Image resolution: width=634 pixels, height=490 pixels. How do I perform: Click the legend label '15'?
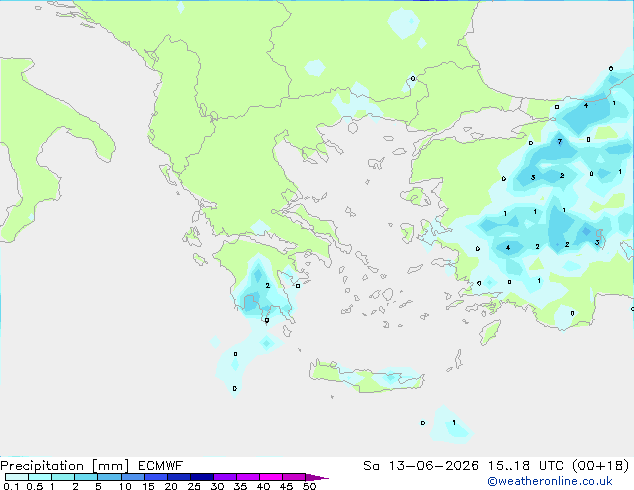click(x=148, y=486)
